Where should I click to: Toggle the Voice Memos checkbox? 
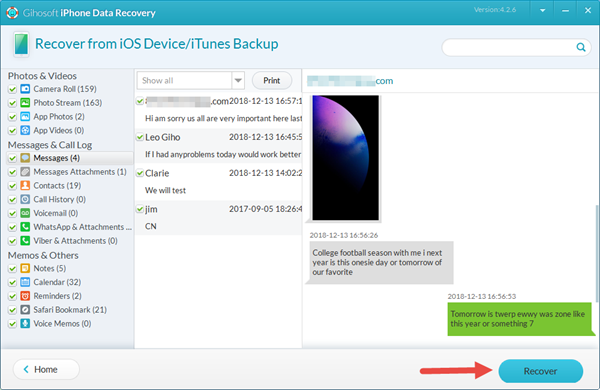(12, 324)
